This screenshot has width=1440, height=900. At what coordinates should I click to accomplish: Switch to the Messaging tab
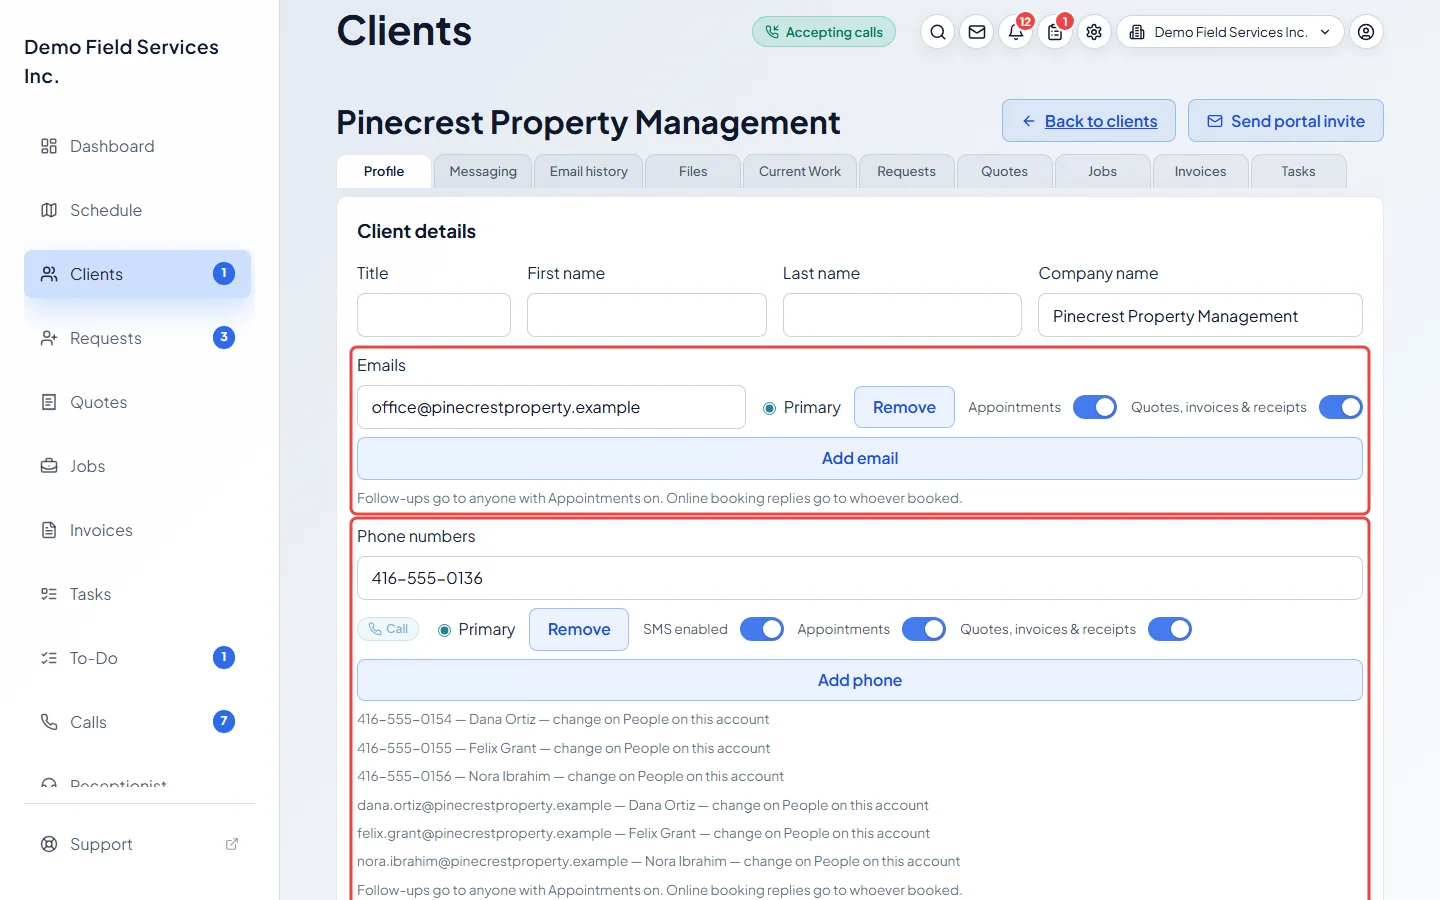pos(483,171)
